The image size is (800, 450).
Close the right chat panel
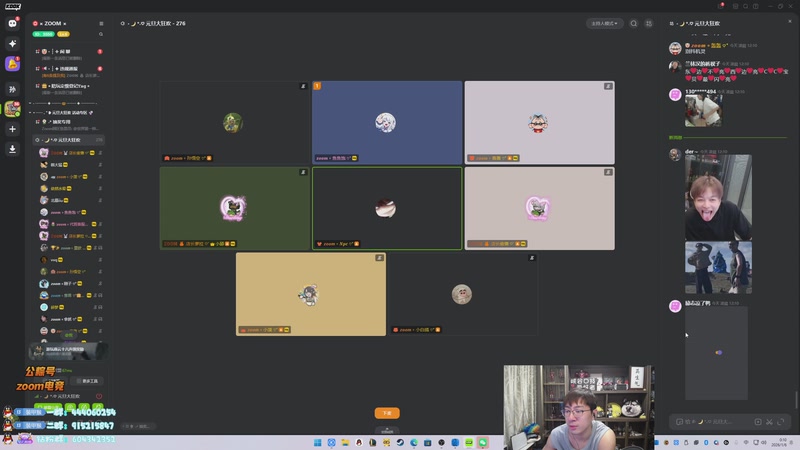[x=790, y=21]
